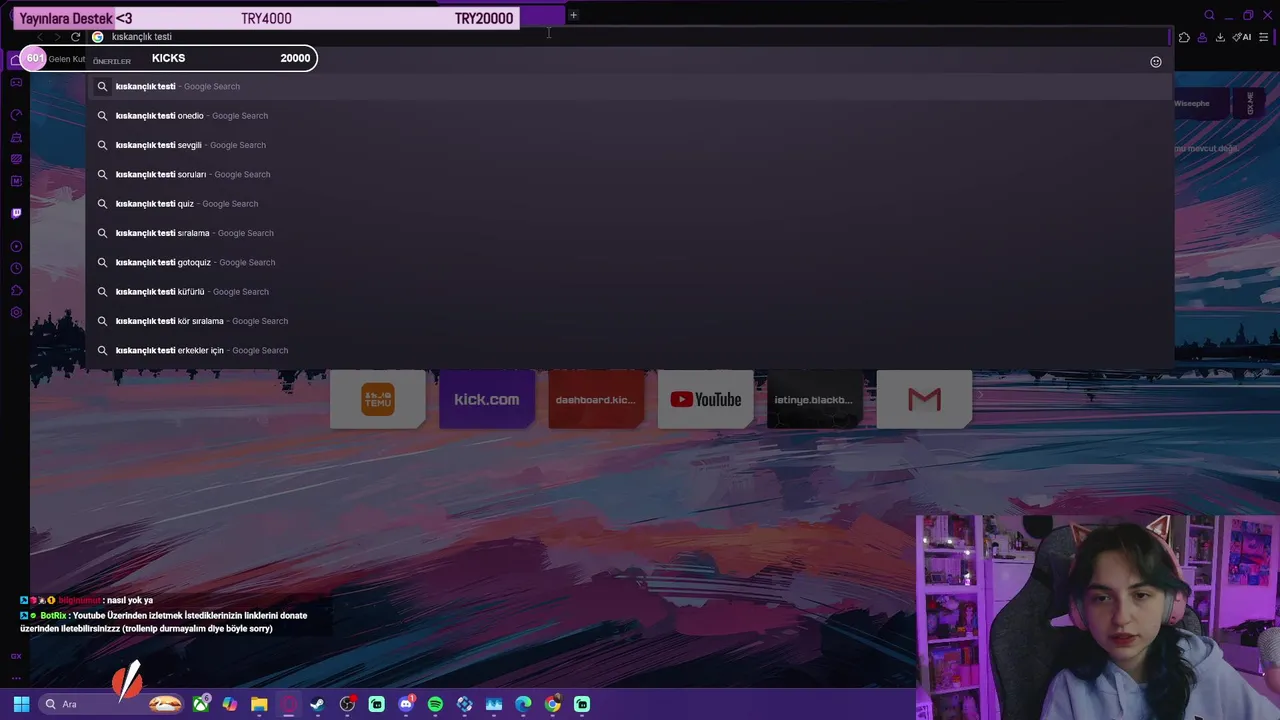Screen dimensions: 1280x720
Task: Open Google Chrome from taskbar
Action: (552, 704)
